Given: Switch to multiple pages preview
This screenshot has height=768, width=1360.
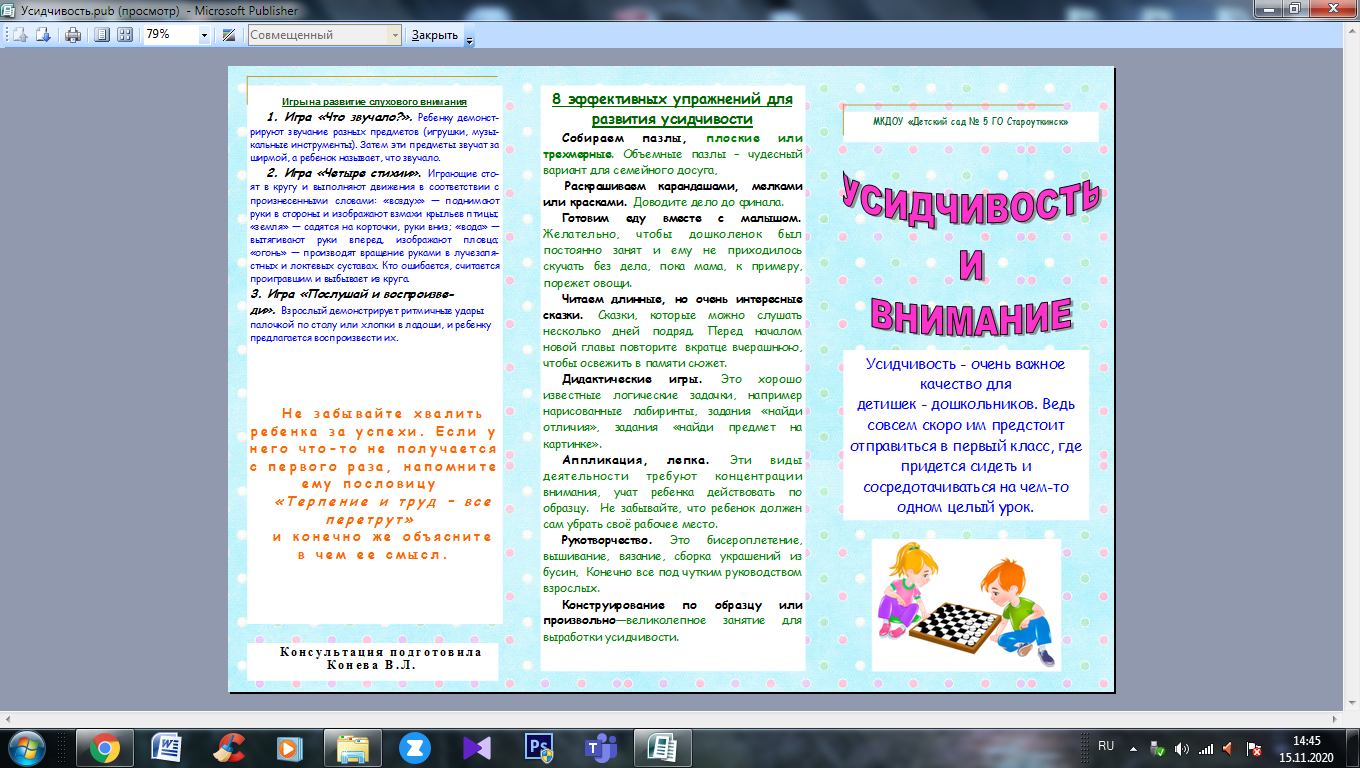Looking at the screenshot, I should pyautogui.click(x=124, y=35).
